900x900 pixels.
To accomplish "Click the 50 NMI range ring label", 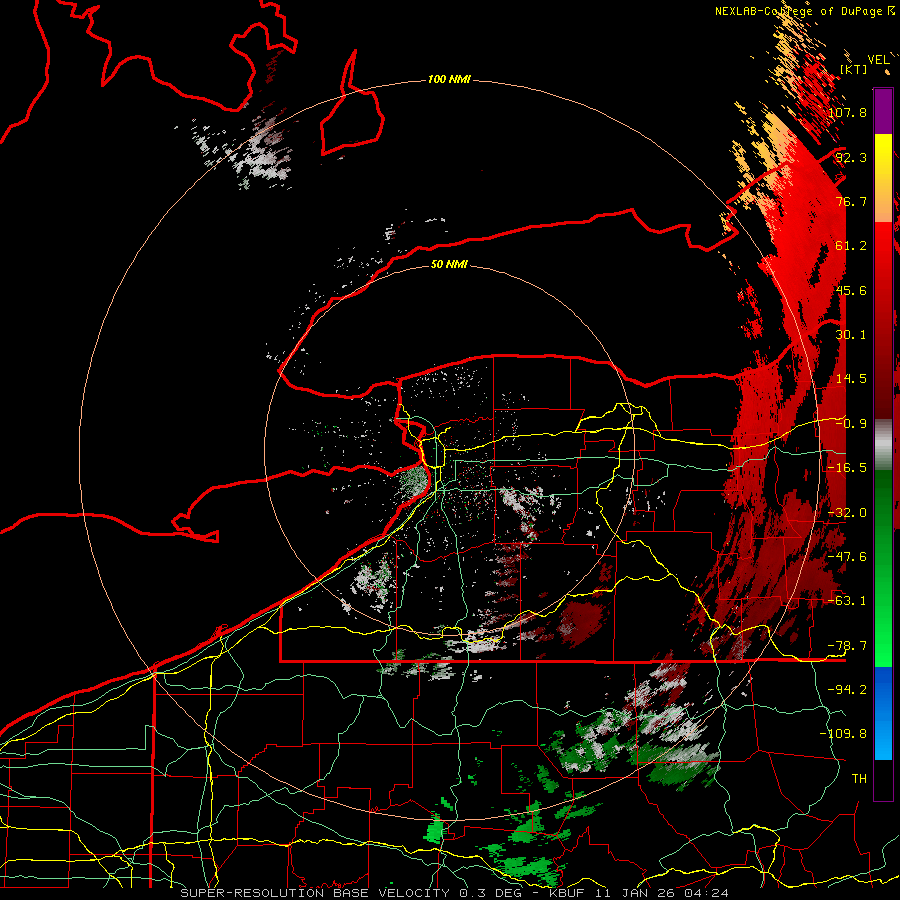I will (x=449, y=264).
